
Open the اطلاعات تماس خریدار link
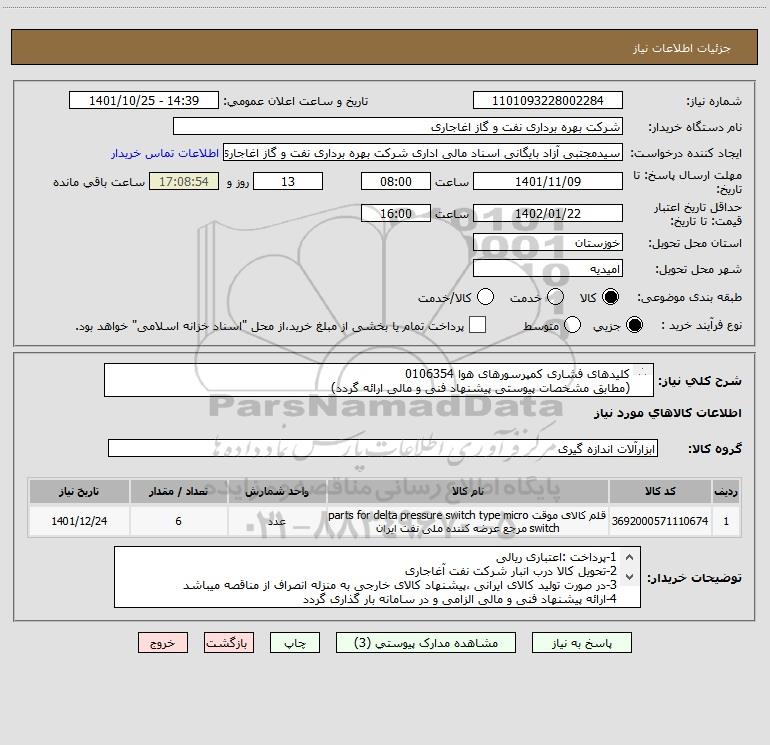[165, 153]
